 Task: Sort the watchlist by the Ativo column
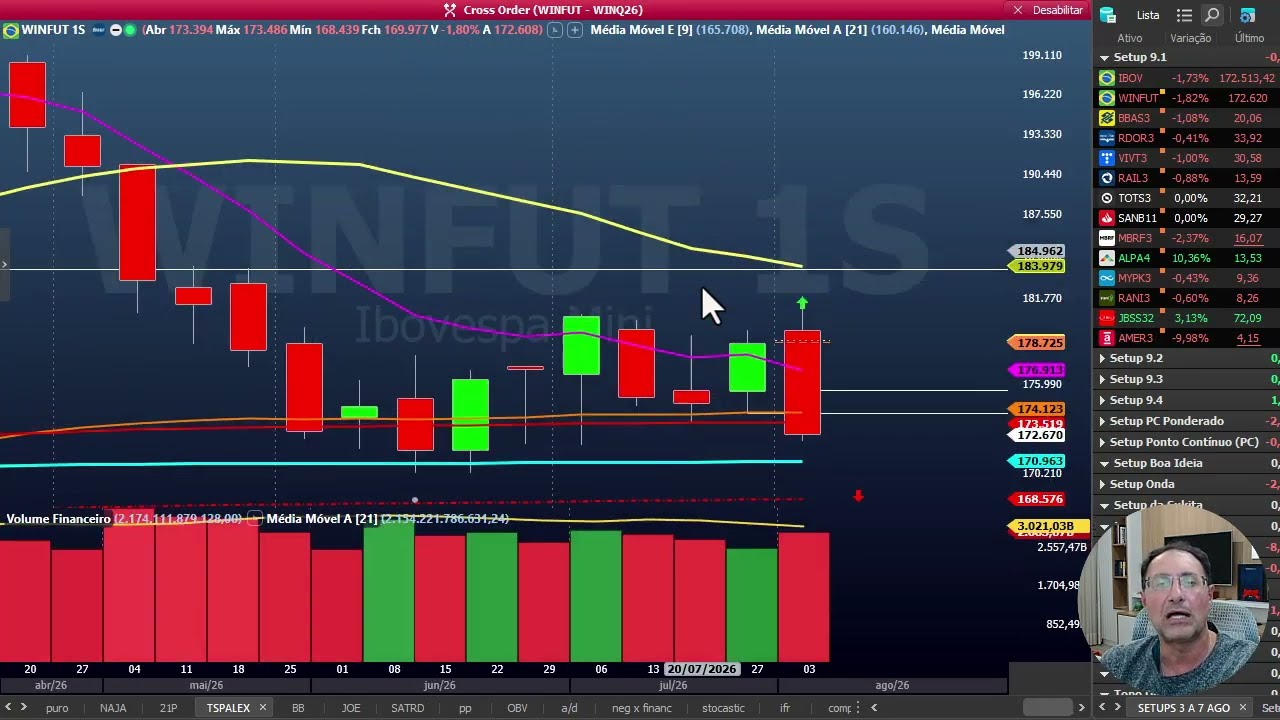click(1129, 38)
